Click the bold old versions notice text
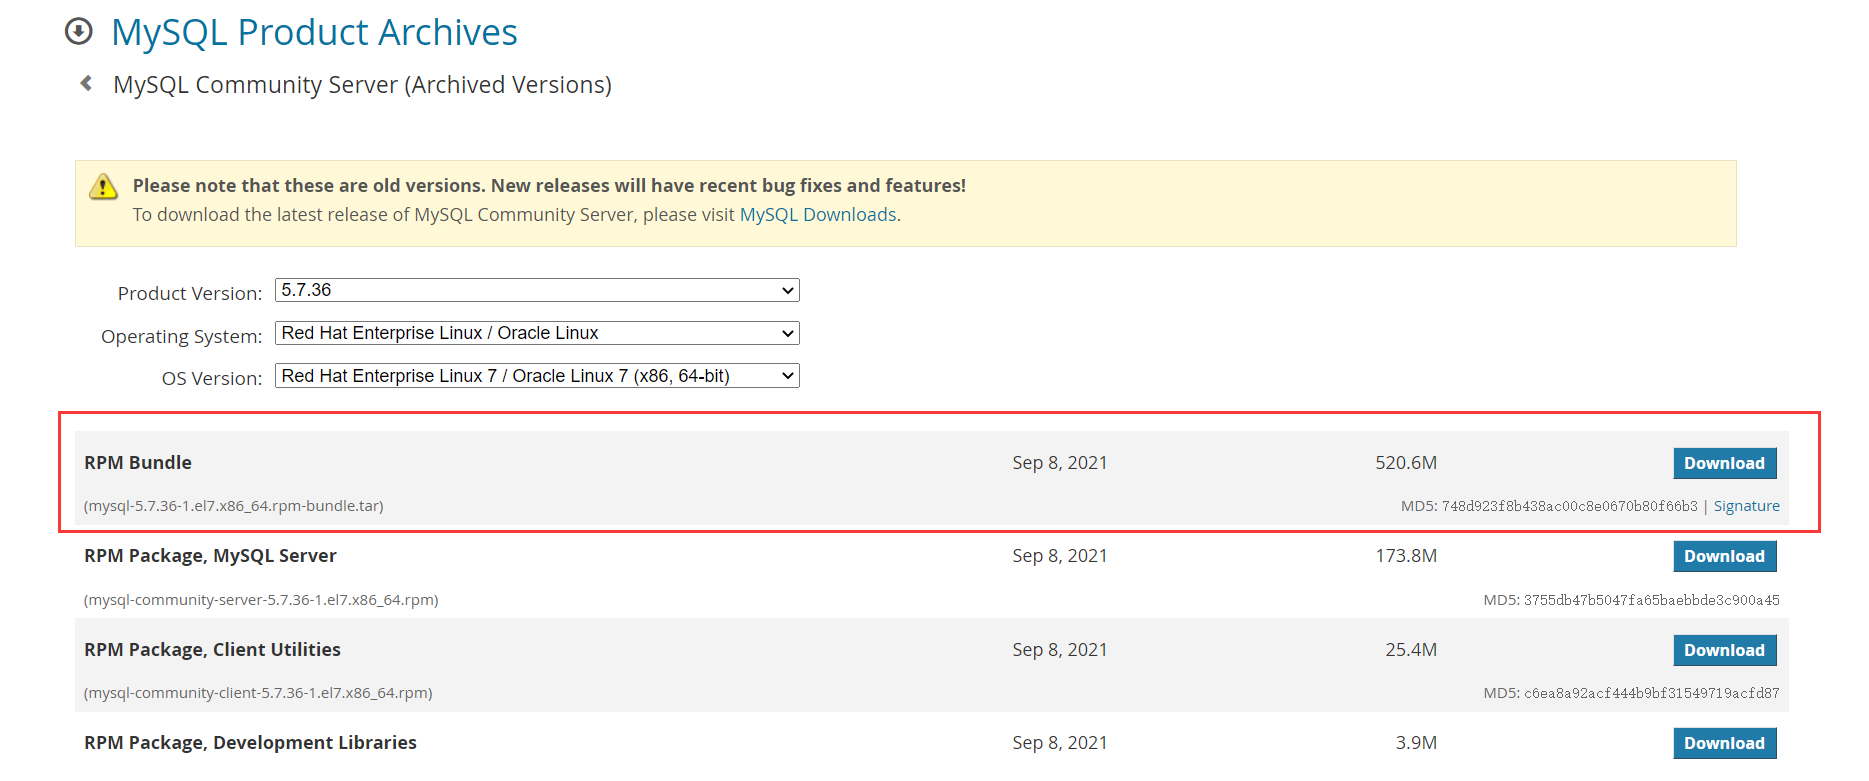Screen dimensions: 1869x781 549,186
